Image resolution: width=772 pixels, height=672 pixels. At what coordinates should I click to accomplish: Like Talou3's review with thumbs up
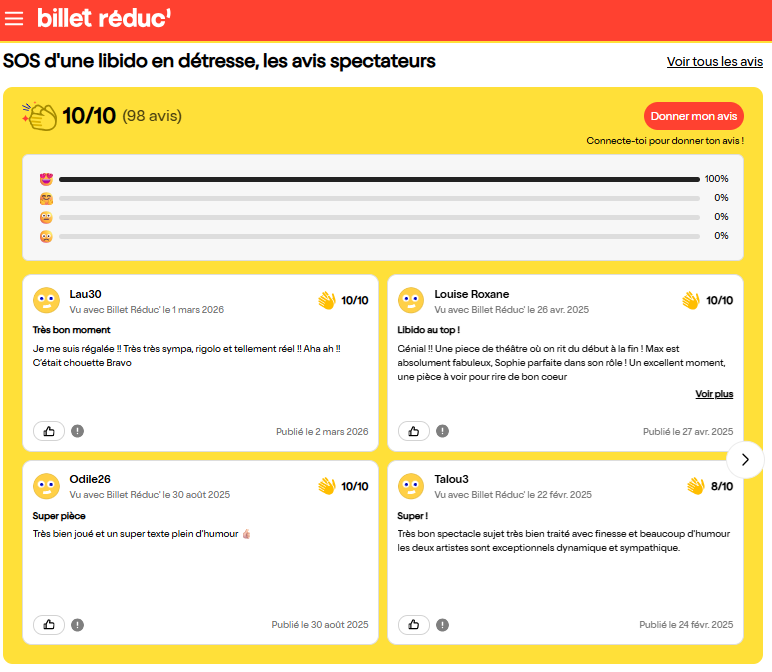[414, 624]
